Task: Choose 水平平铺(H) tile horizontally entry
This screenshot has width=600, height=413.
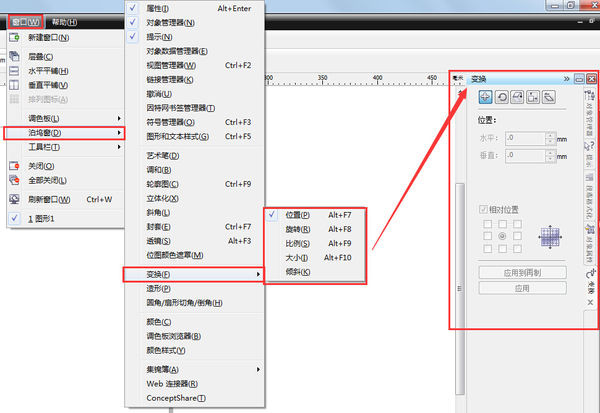Action: click(x=65, y=71)
